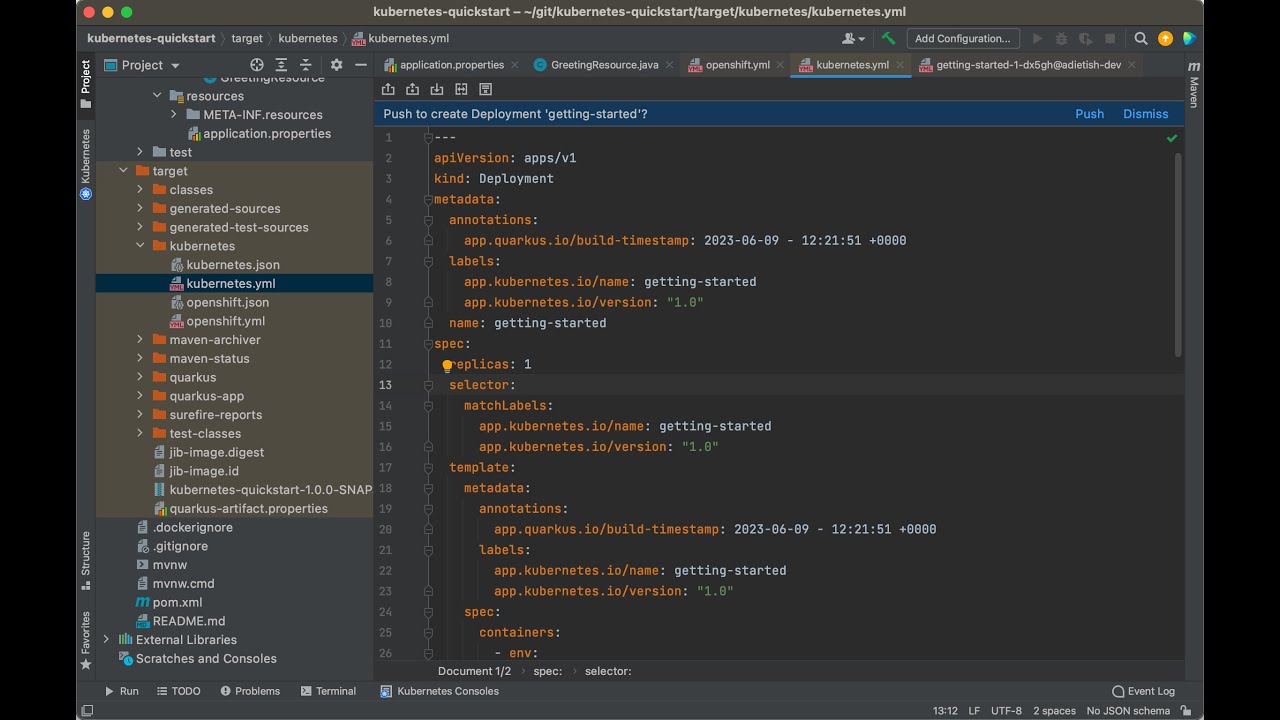Expand the META-INF.resources folder
The width and height of the screenshot is (1280, 720).
pos(174,115)
